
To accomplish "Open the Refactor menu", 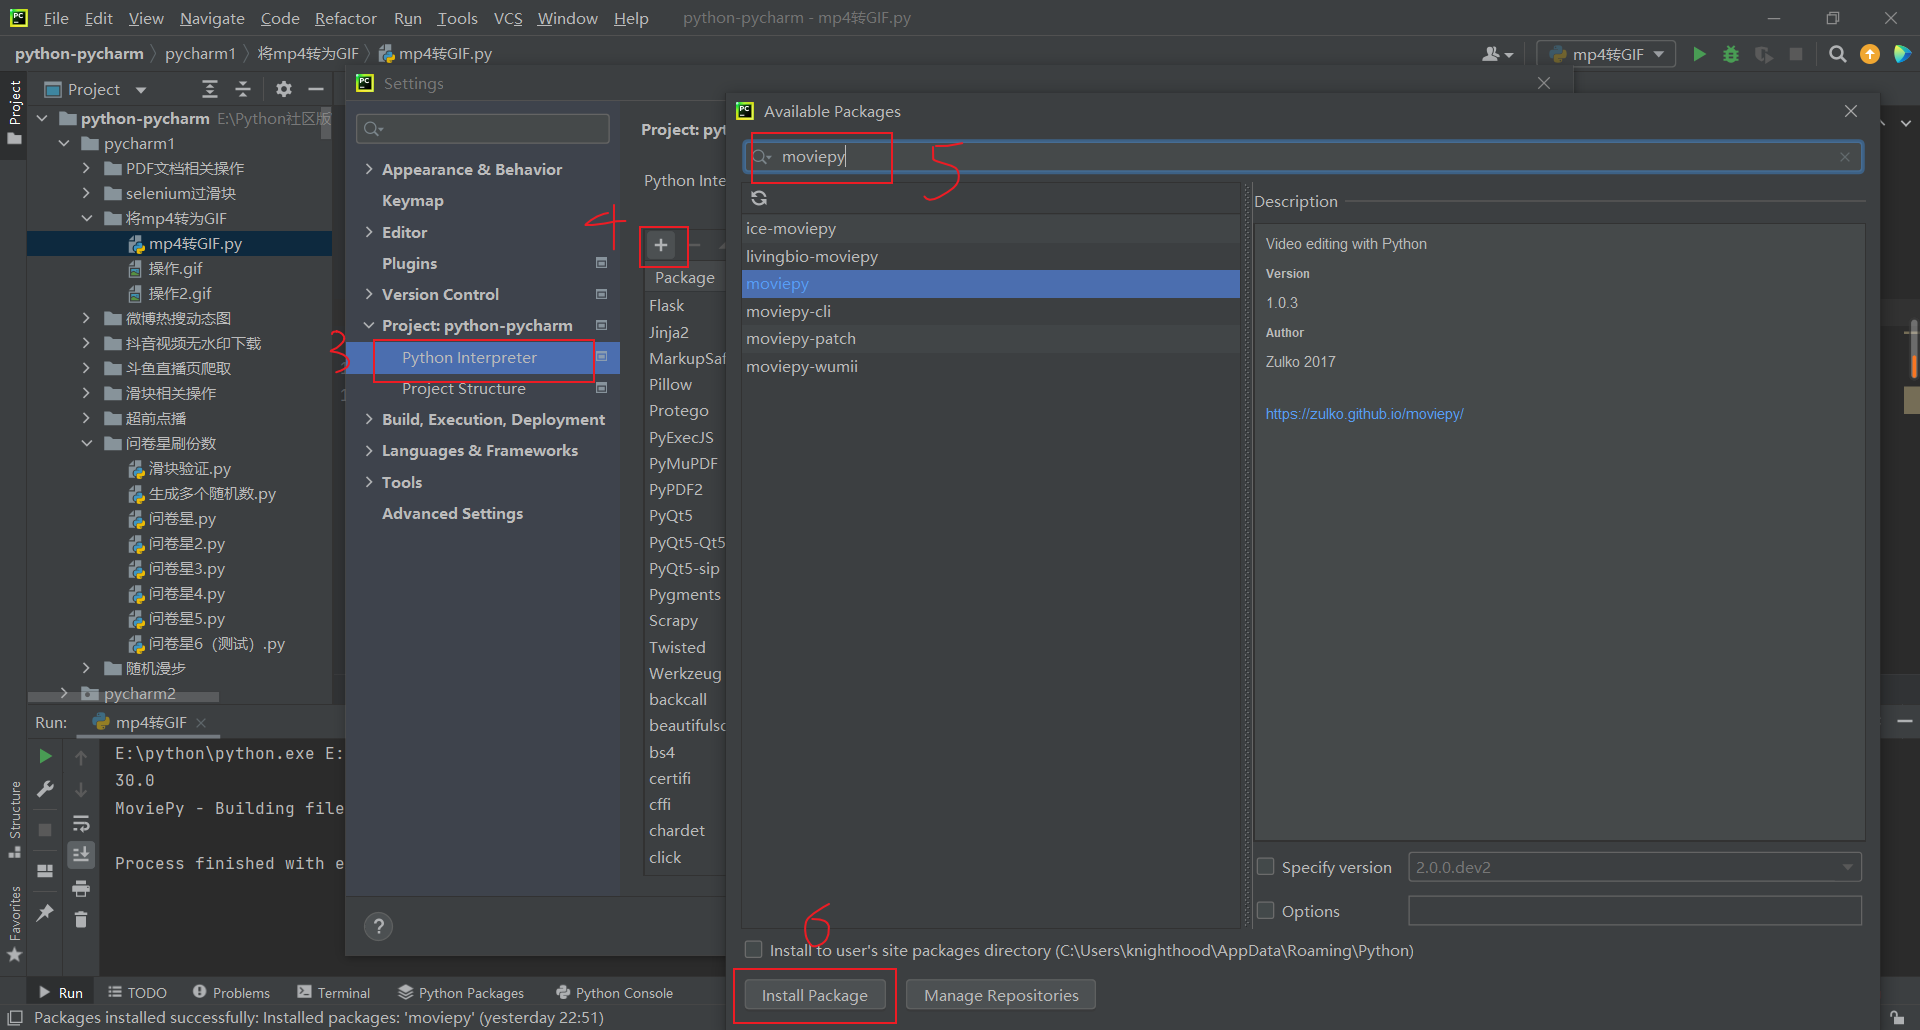I will (345, 18).
